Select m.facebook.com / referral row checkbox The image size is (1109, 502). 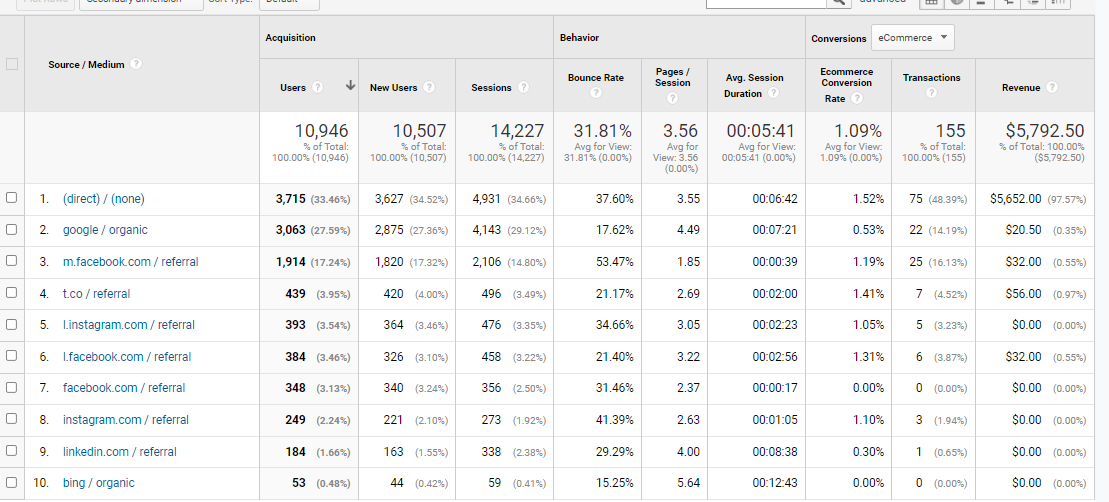11,261
